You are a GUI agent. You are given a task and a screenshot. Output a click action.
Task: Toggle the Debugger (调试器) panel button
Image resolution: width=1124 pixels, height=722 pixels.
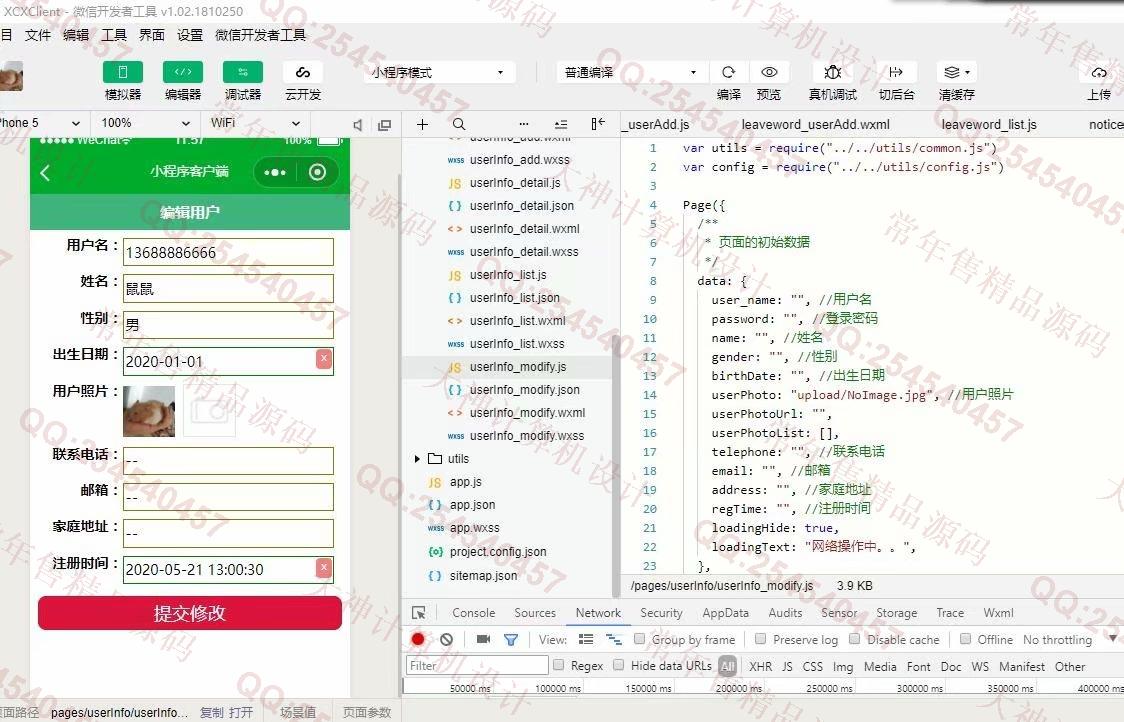(243, 72)
